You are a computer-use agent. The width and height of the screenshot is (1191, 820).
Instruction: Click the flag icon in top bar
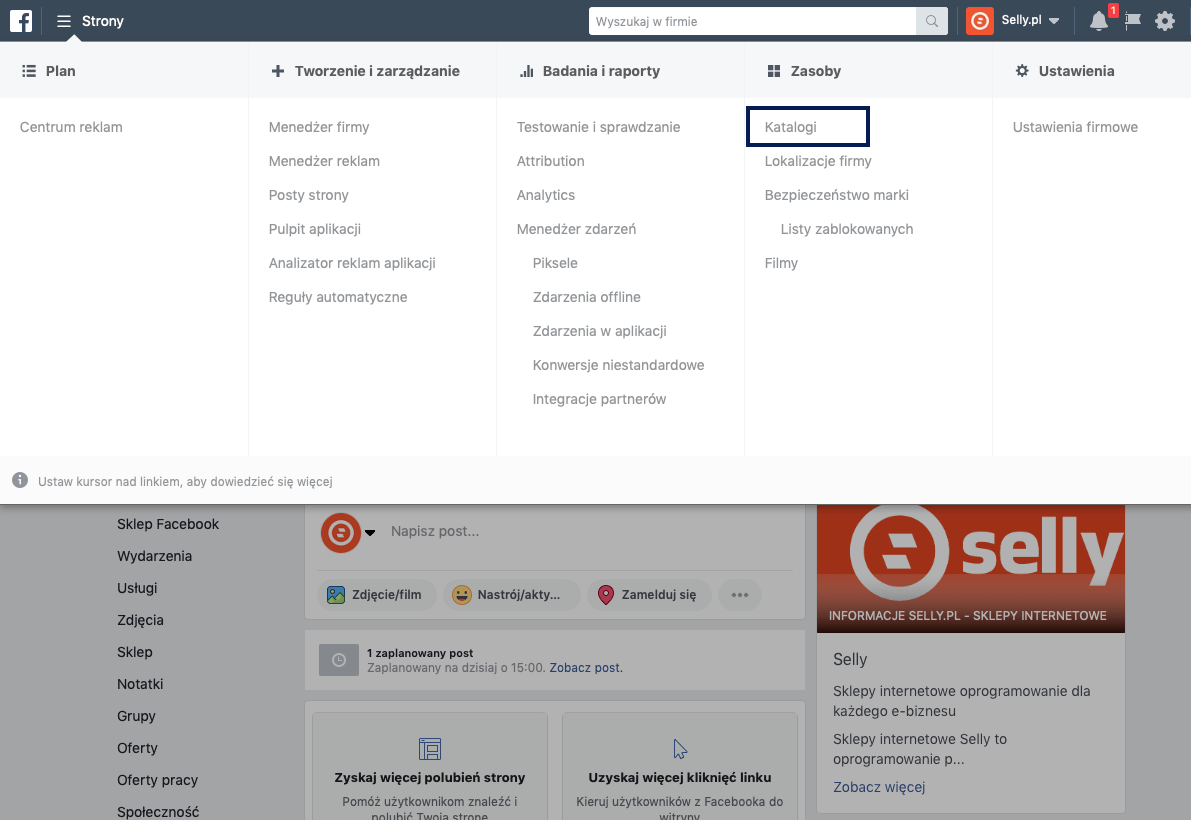[1133, 21]
